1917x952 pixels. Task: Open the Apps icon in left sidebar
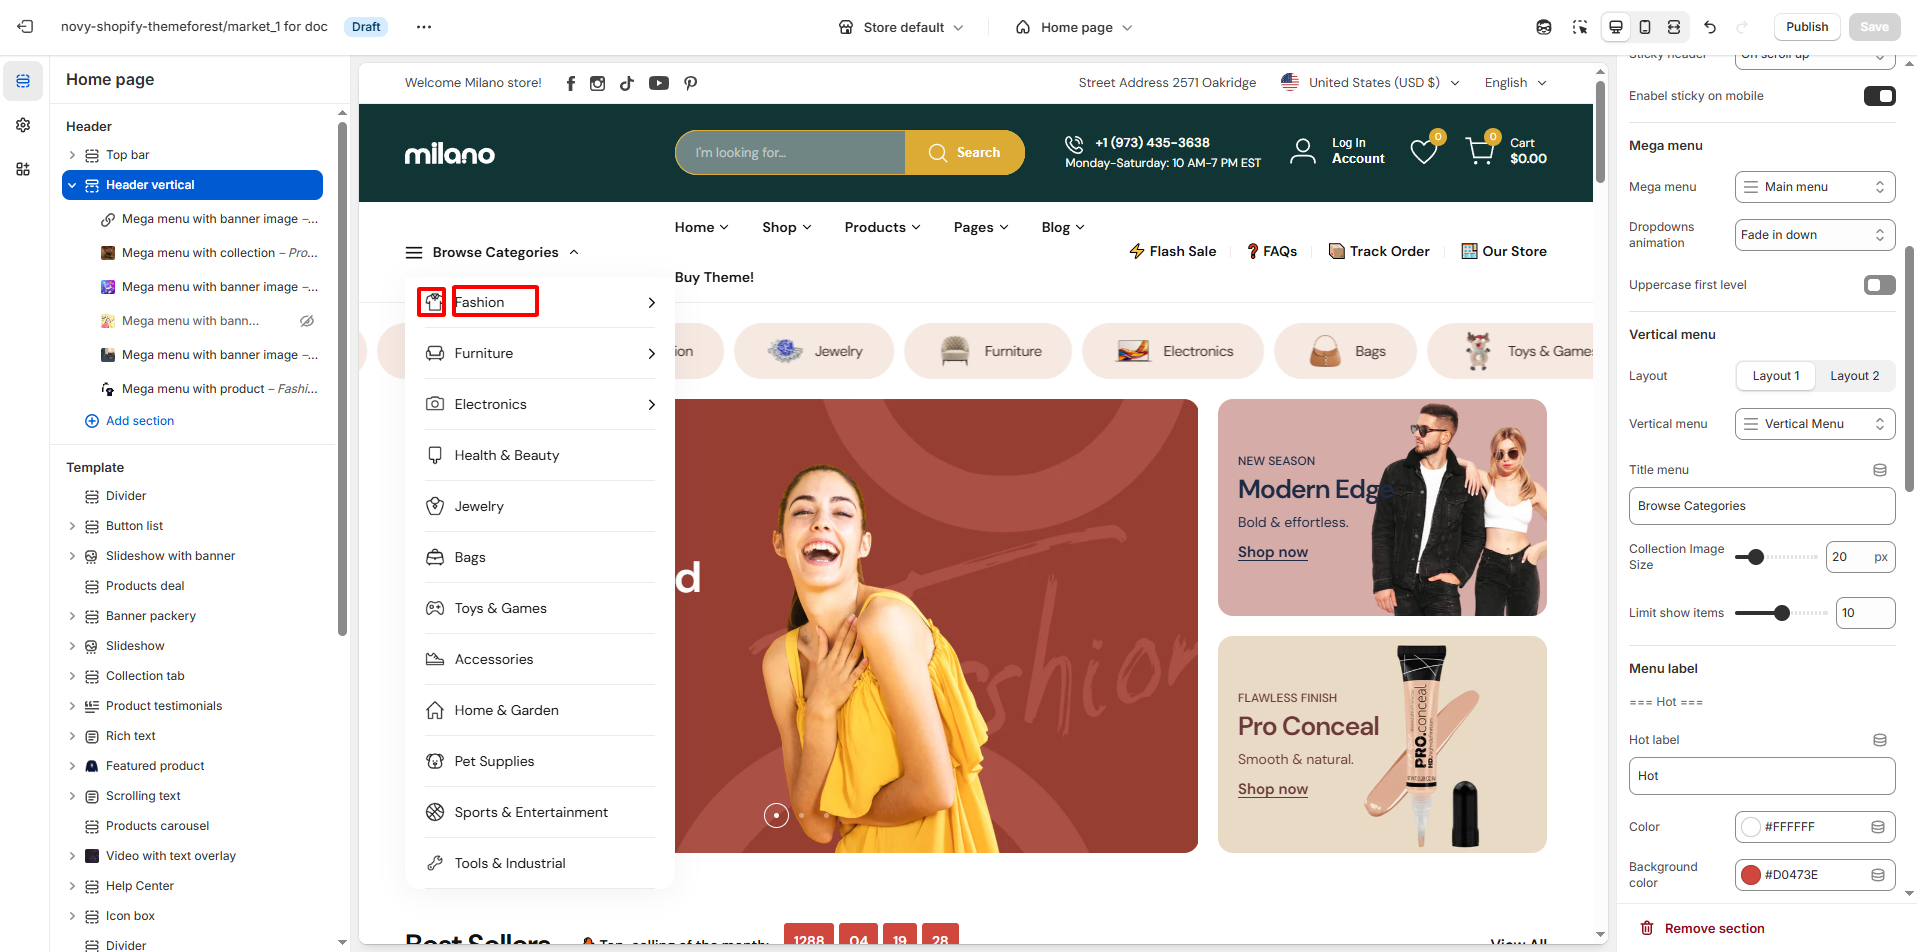point(23,169)
